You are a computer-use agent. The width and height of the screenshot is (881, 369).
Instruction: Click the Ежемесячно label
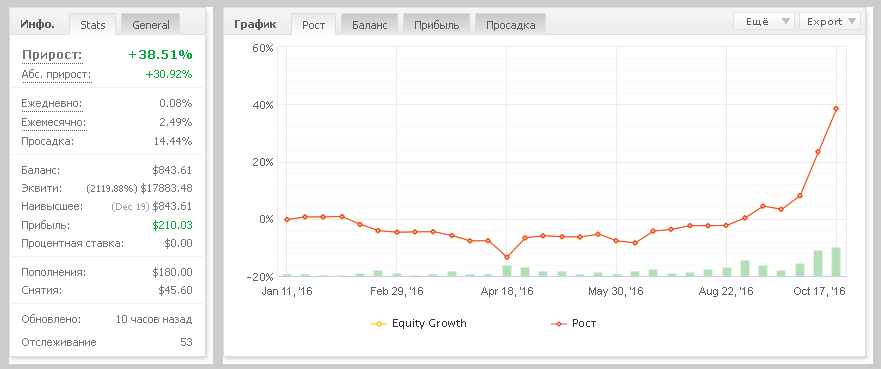54,122
